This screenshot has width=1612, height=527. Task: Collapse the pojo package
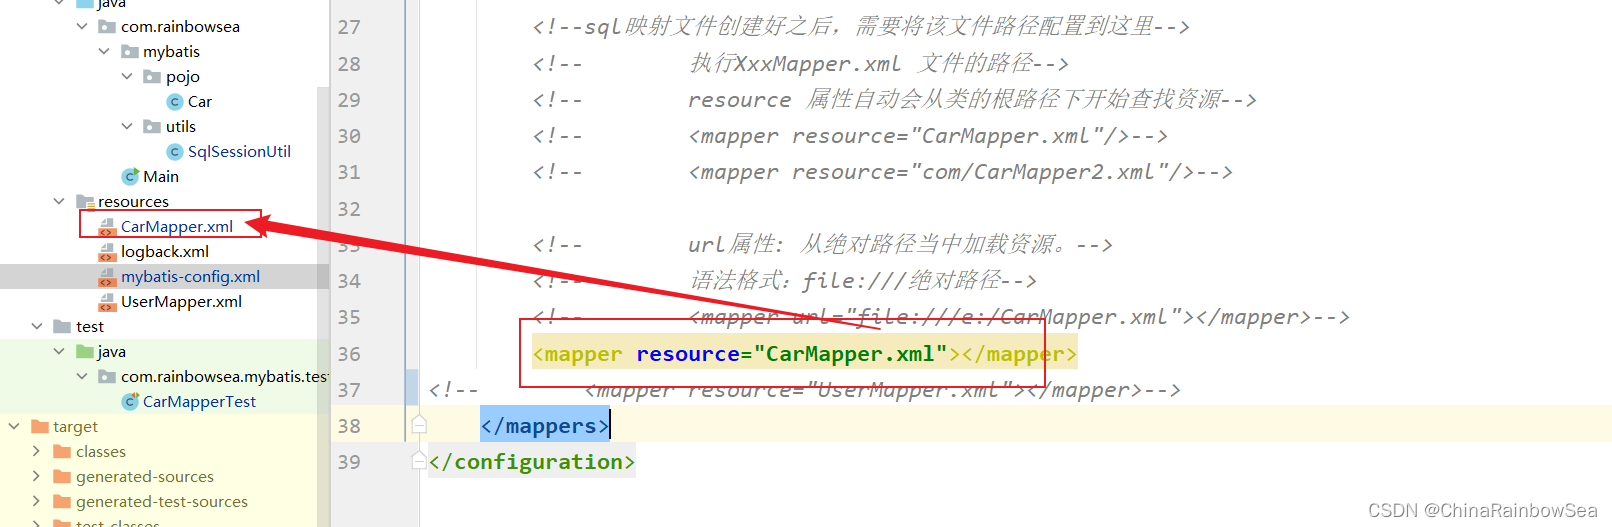click(127, 76)
